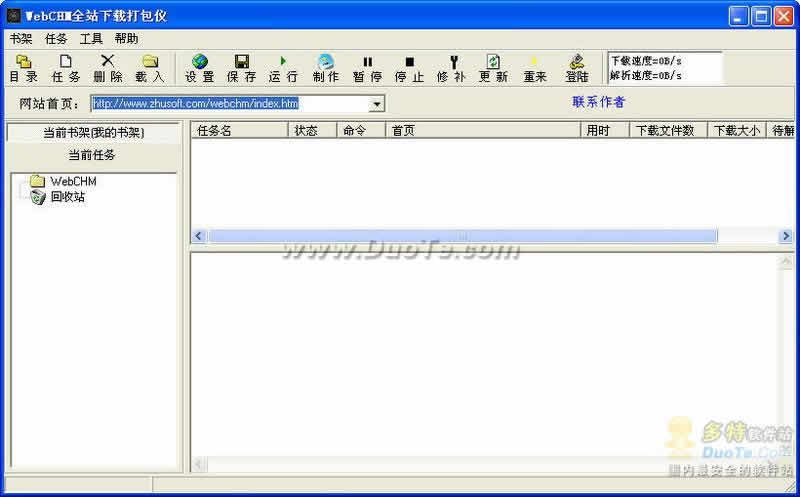Viewport: 800px width, 497px height.
Task: Close the WebCHM window
Action: (783, 16)
